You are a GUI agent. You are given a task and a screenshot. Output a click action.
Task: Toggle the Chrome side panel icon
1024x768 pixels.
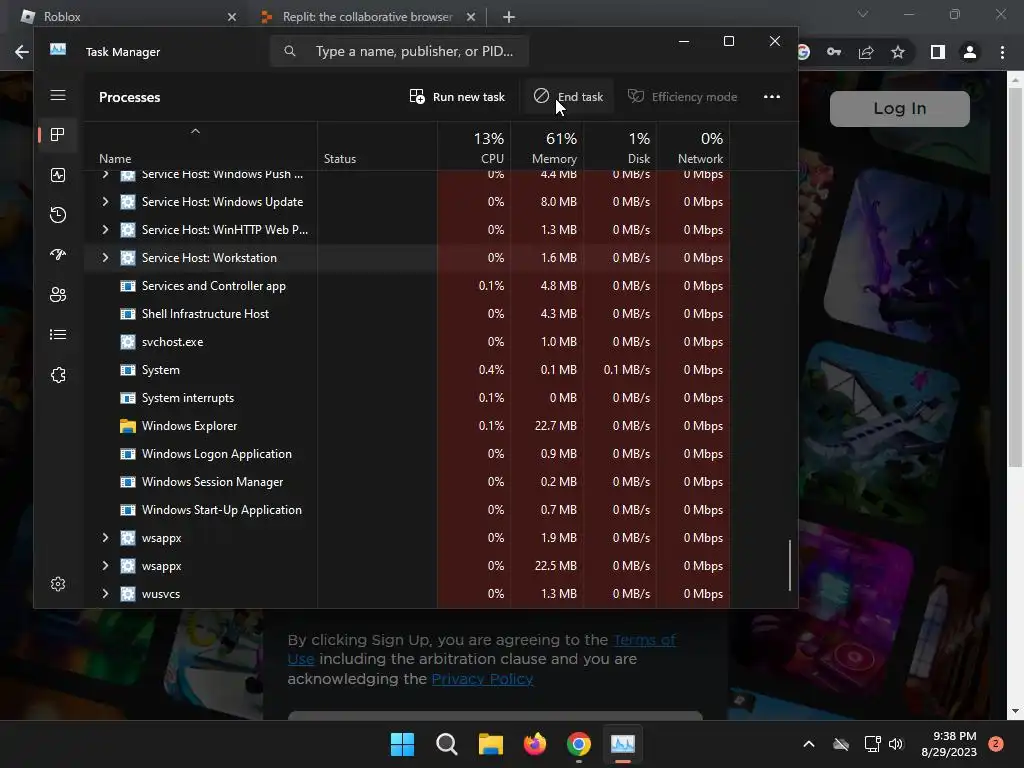point(938,52)
